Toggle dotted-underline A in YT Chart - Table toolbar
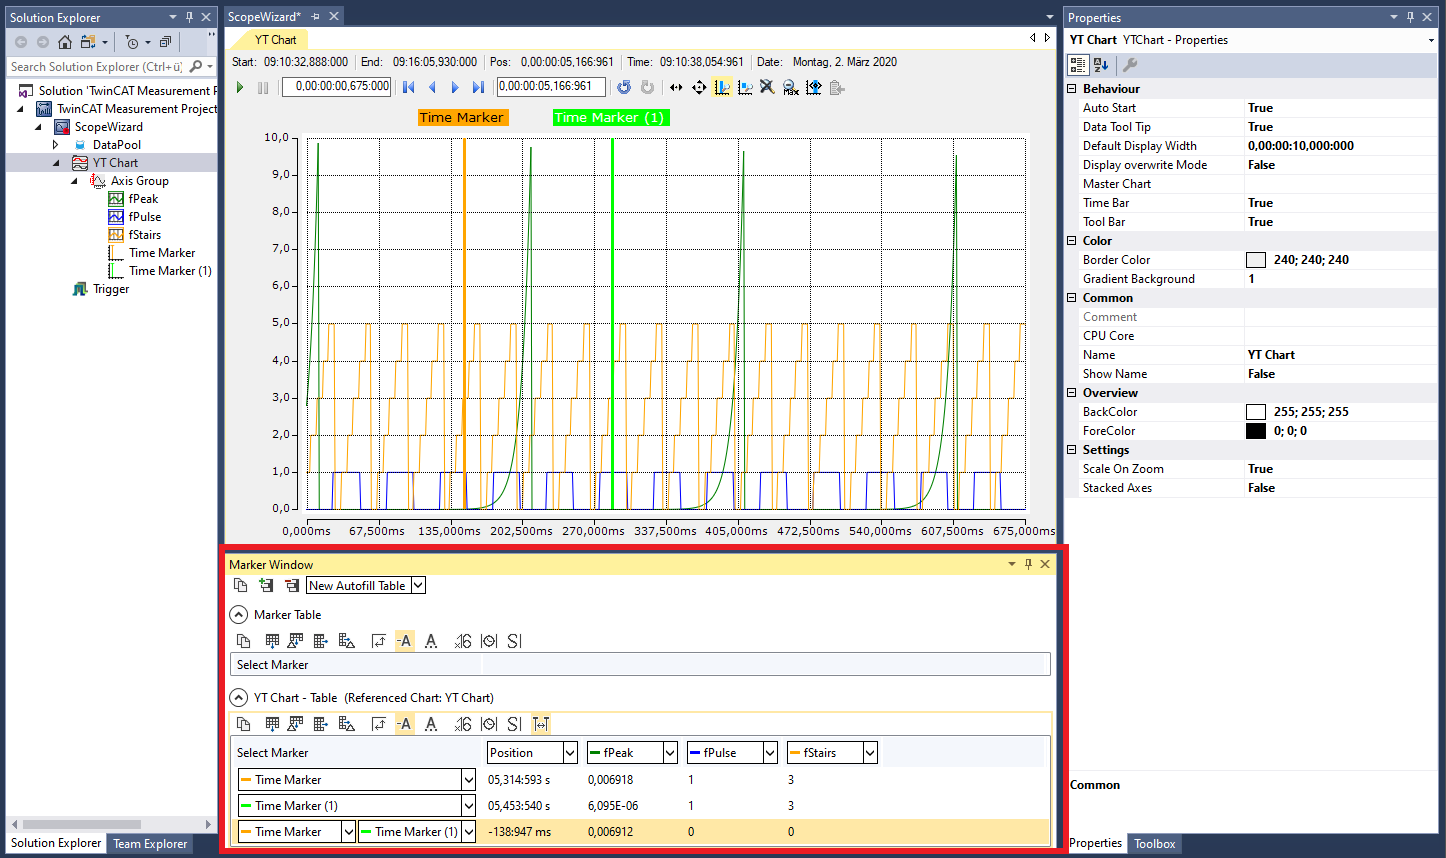 point(431,724)
